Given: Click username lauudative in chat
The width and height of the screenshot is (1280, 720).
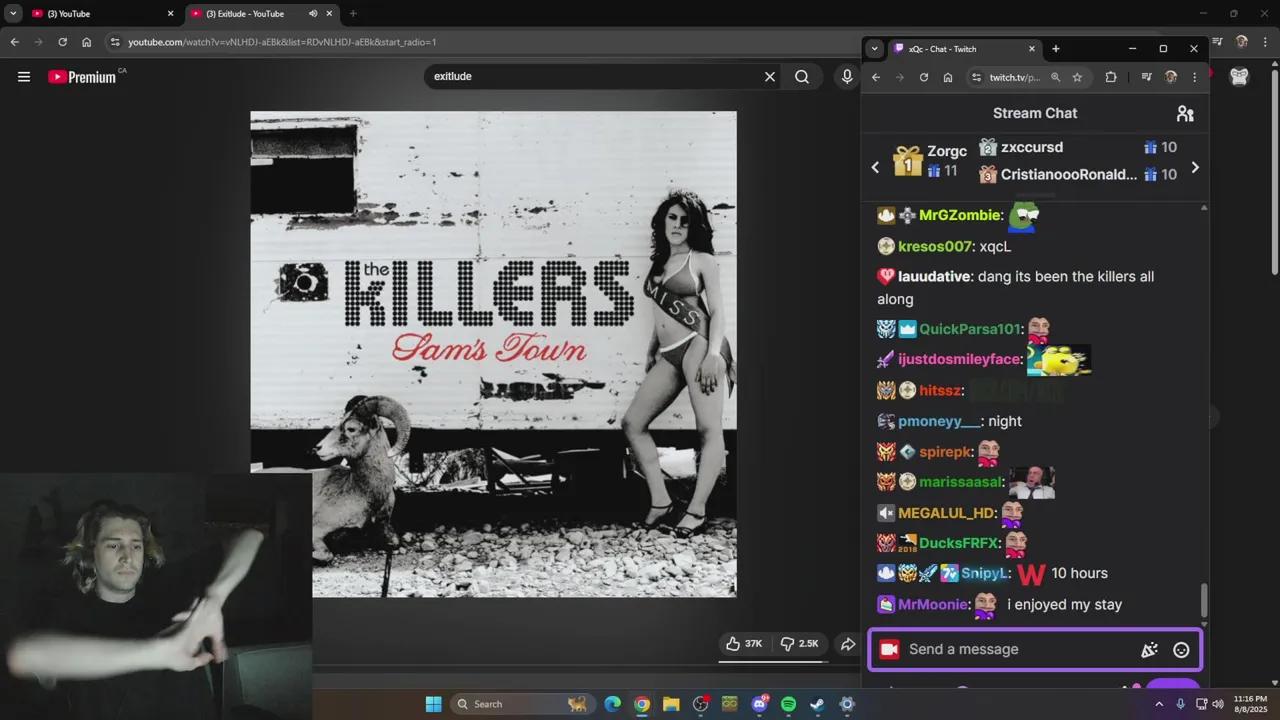Looking at the screenshot, I should 934,276.
